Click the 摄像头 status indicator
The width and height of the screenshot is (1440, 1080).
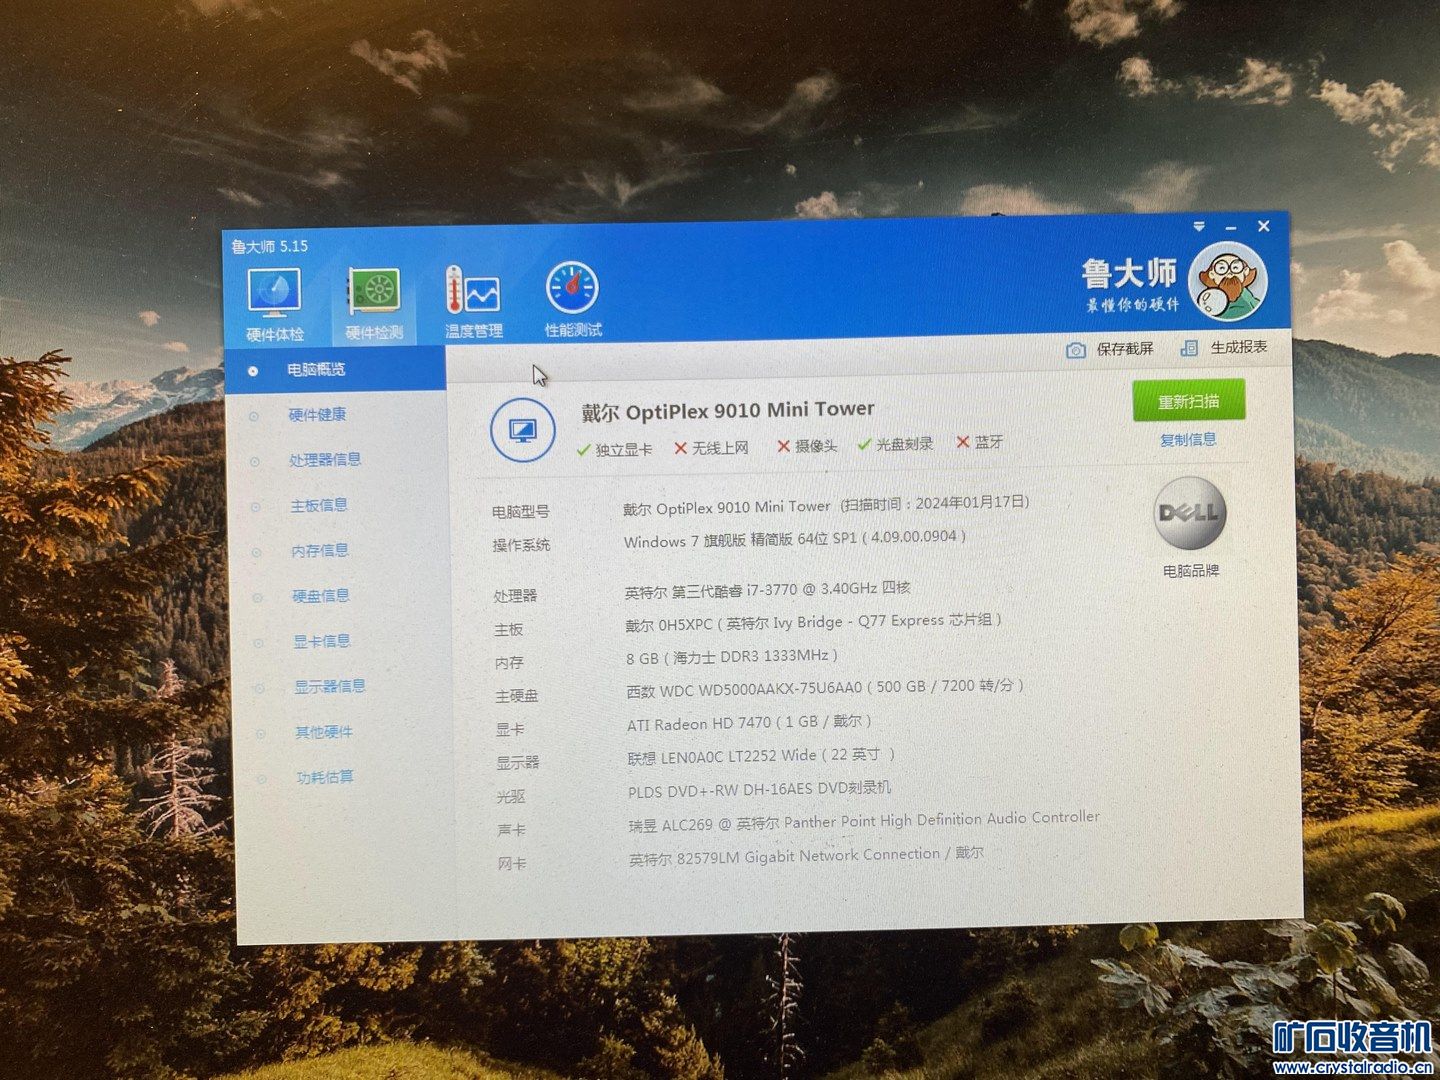click(807, 446)
